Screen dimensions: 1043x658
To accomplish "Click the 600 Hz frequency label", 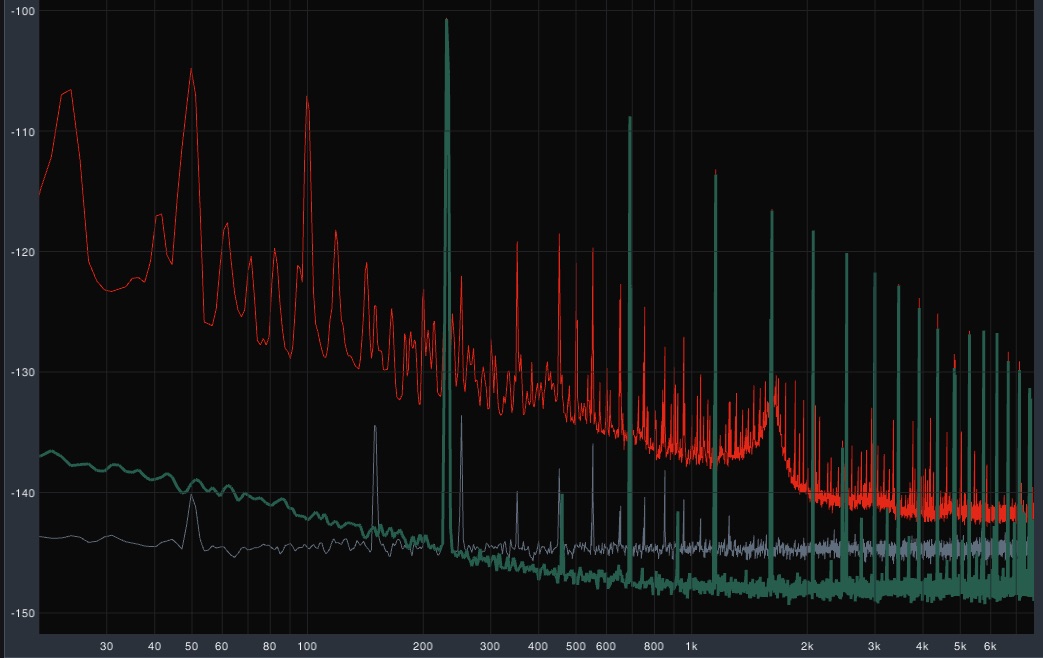I will coord(605,646).
